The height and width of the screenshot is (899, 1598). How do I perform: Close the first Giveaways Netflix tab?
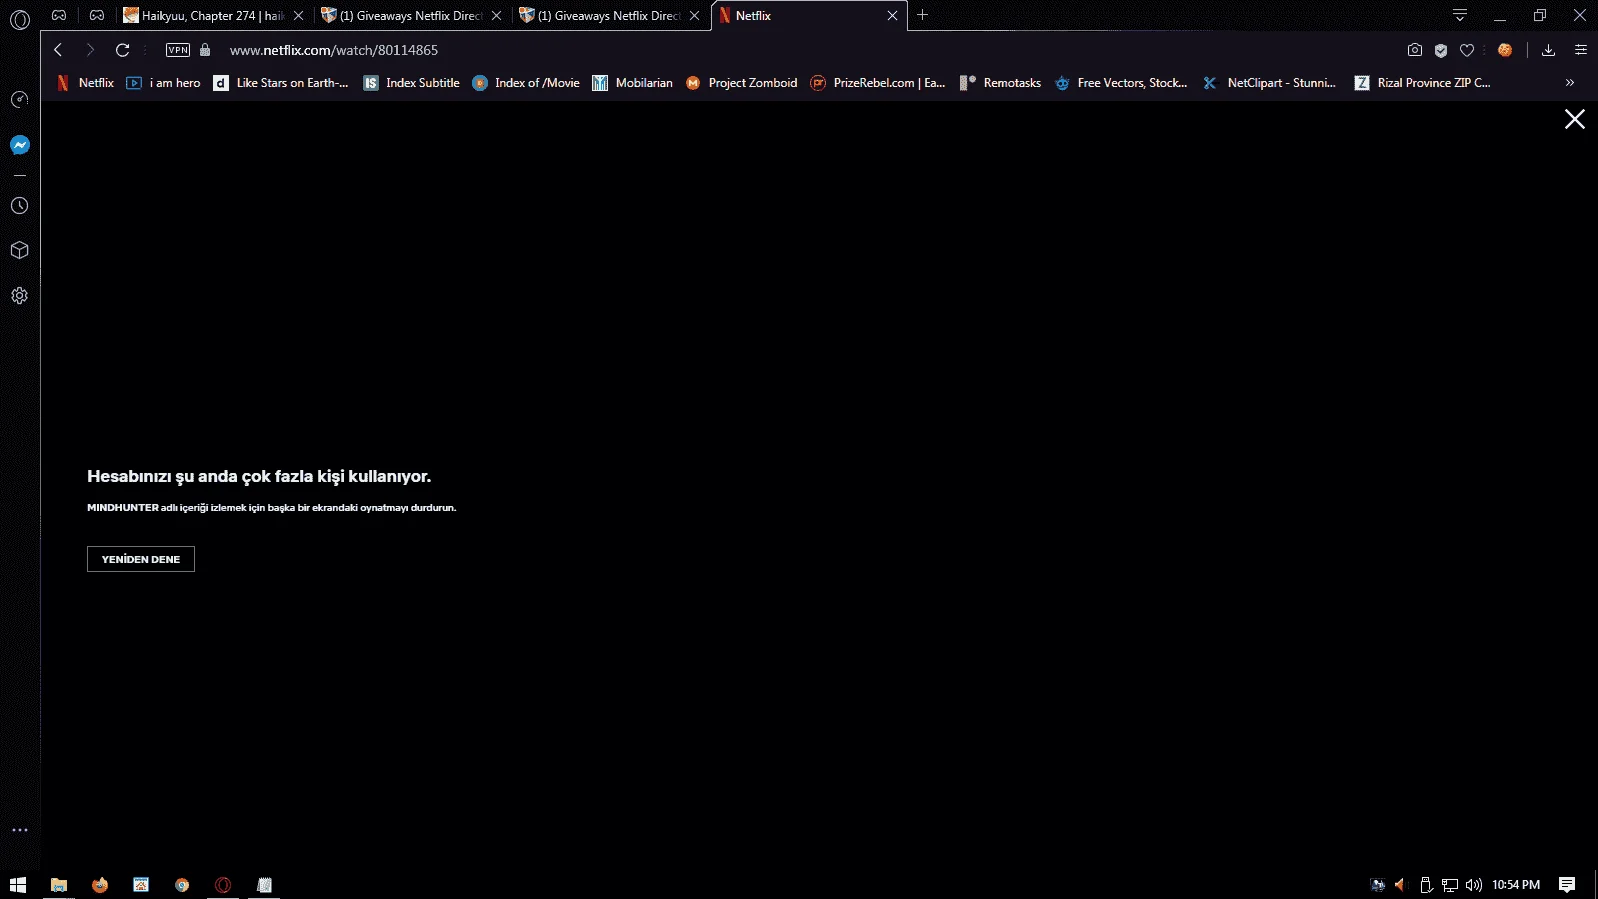496,15
